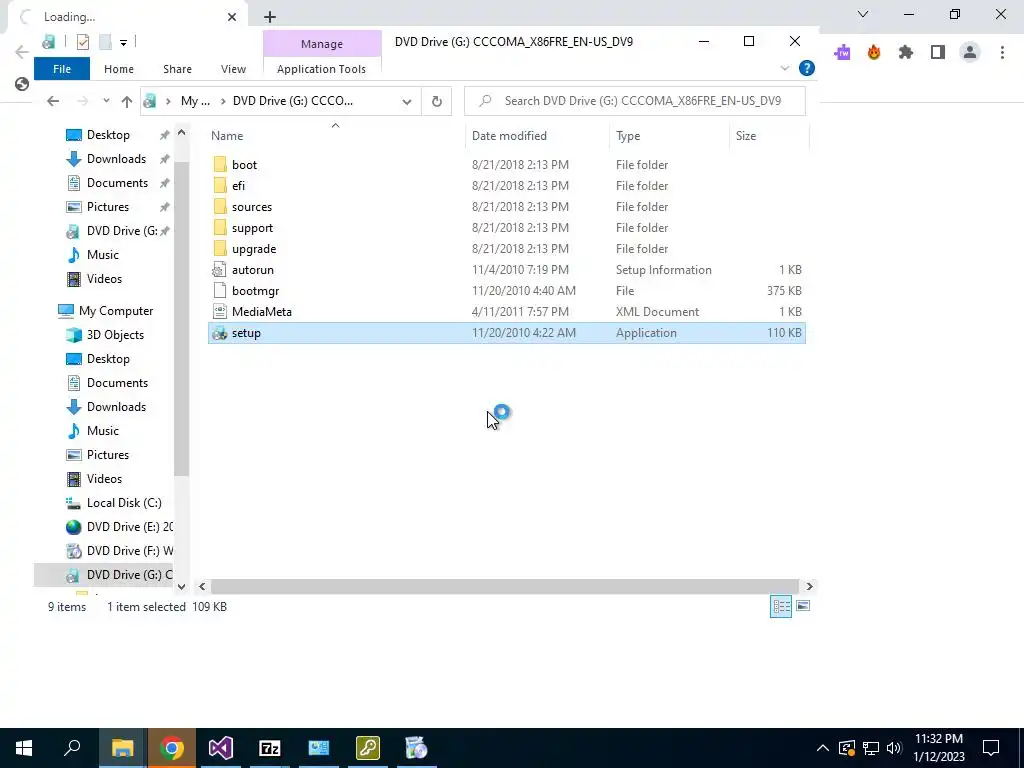Open the recent locations dropdown arrow

[106, 101]
